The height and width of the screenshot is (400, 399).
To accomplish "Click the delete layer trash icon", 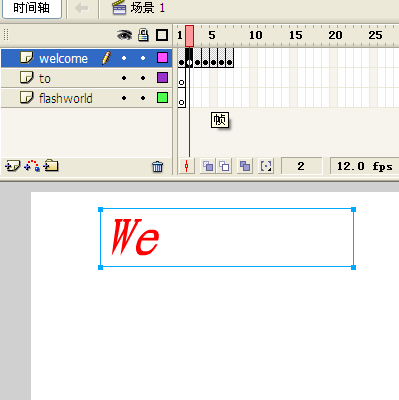I will click(158, 166).
